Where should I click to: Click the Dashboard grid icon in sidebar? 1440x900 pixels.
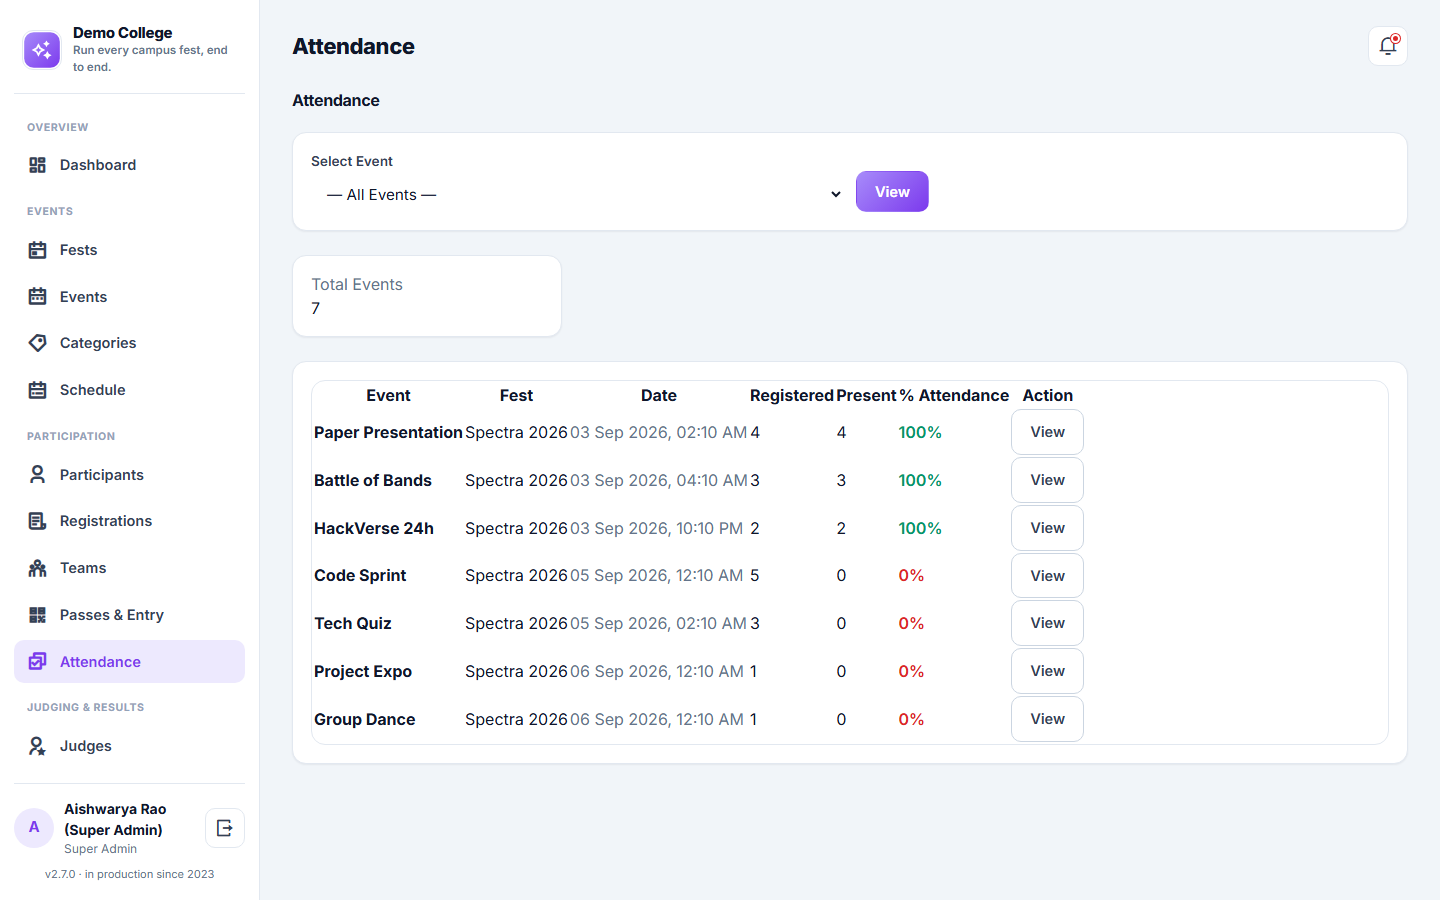[x=38, y=165]
